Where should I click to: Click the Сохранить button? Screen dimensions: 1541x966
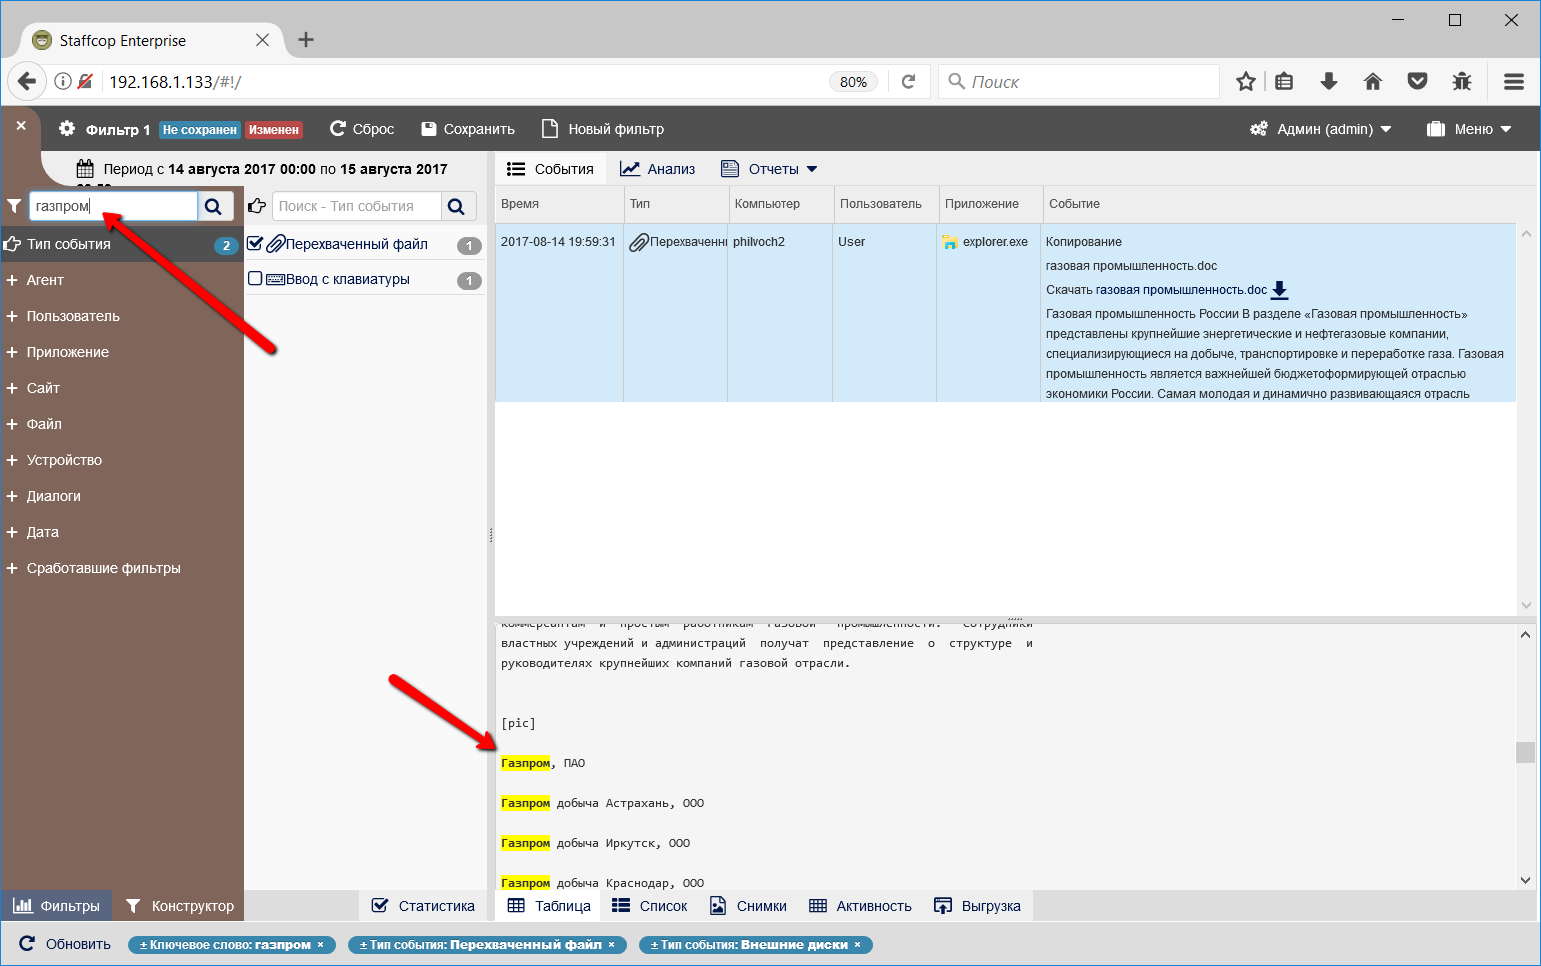tap(468, 129)
